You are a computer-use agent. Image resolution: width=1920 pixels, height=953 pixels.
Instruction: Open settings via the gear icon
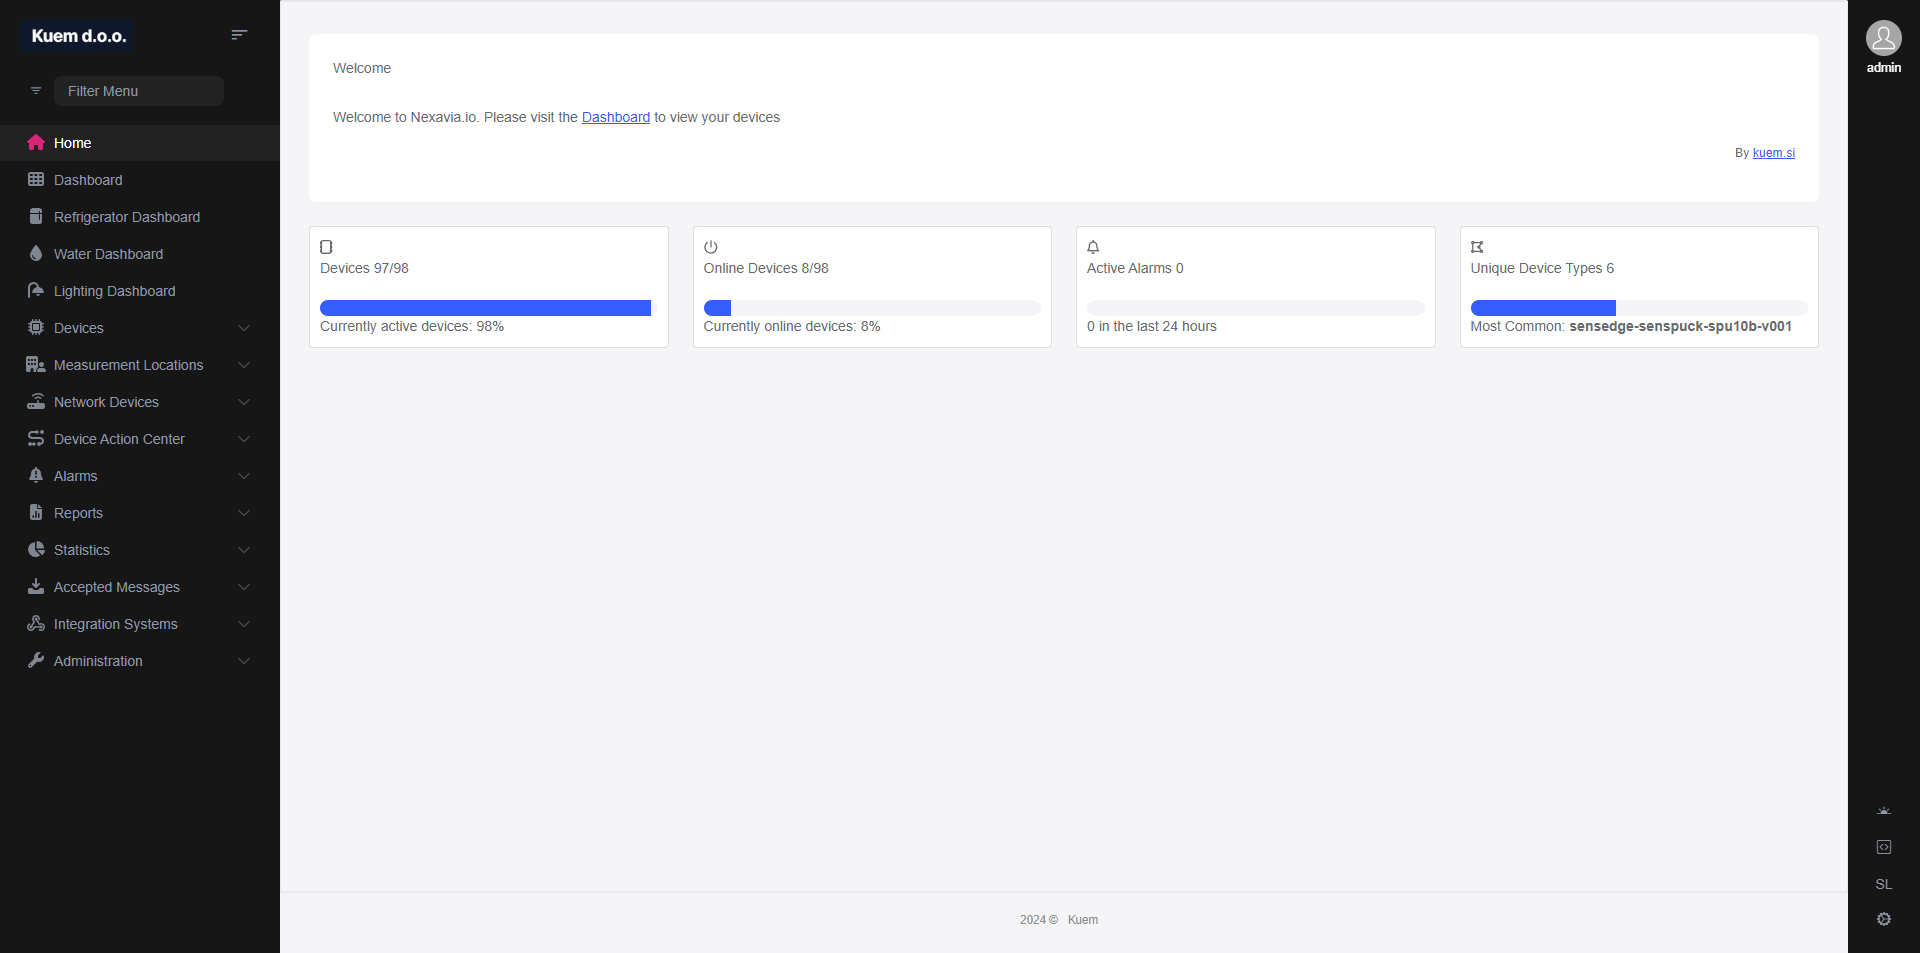(x=1884, y=919)
